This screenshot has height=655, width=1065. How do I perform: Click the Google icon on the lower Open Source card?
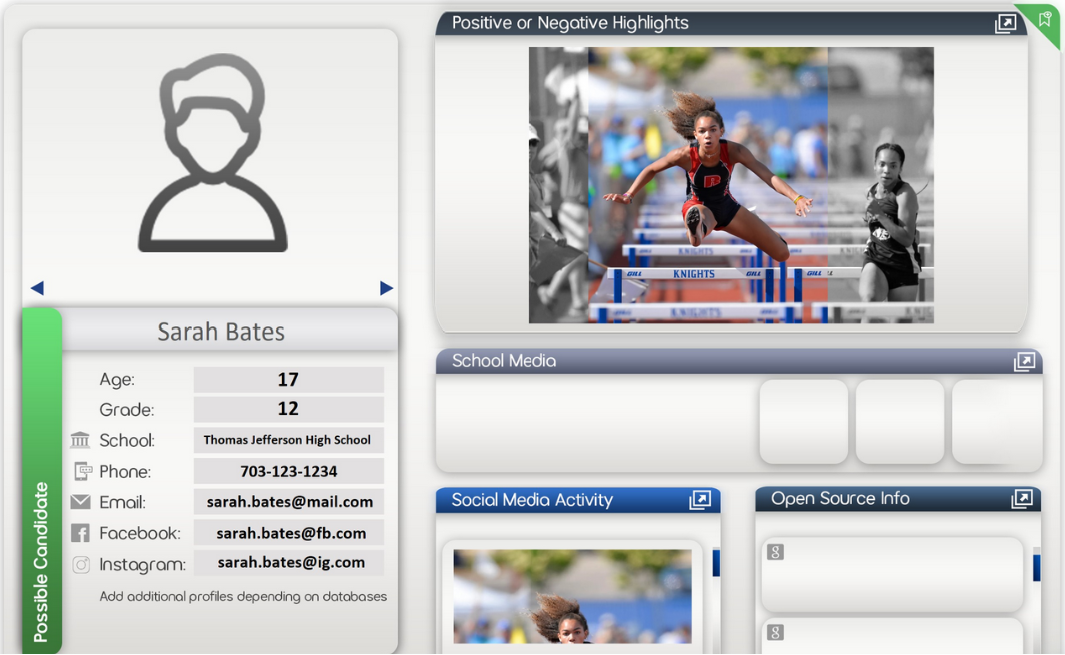[775, 633]
